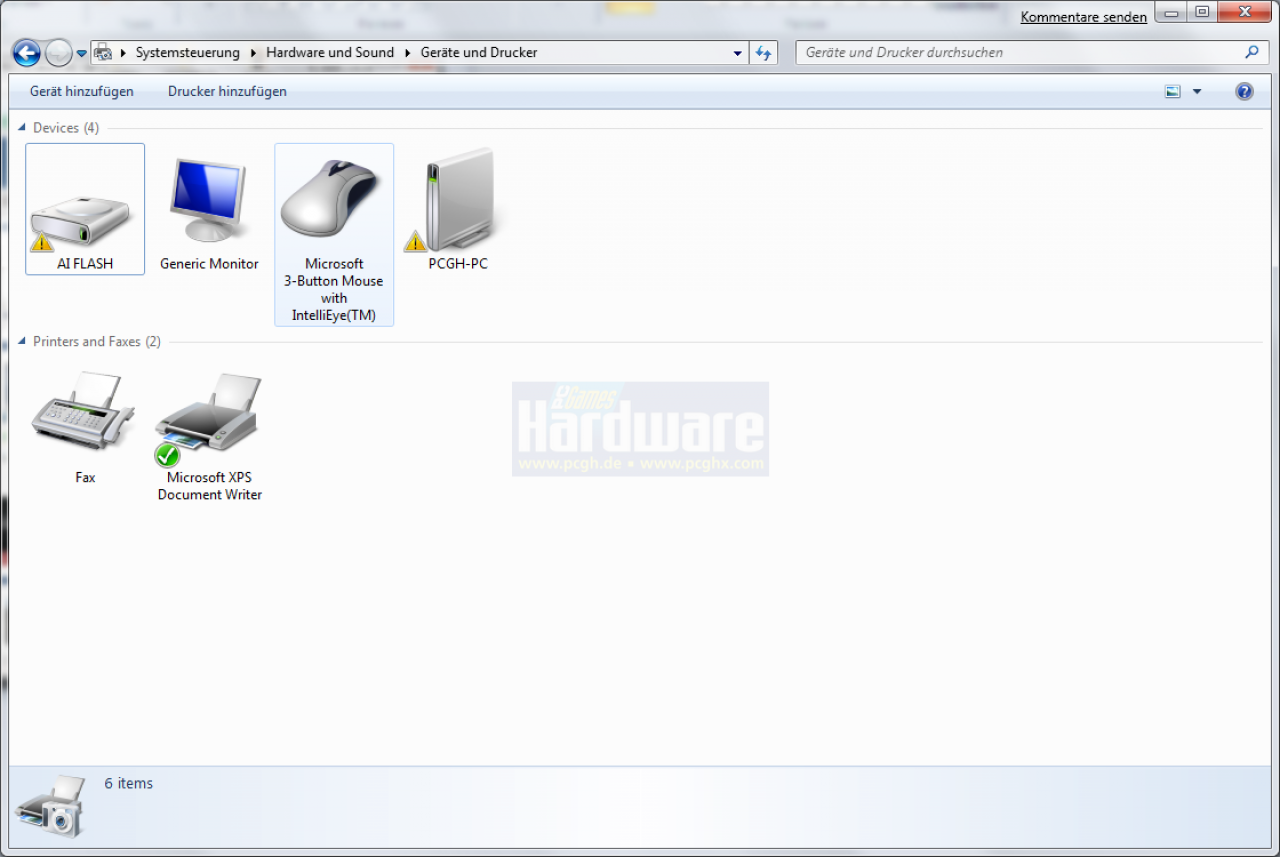The width and height of the screenshot is (1280, 857).
Task: Click the green default checkmark on XPS printer
Action: tap(167, 455)
